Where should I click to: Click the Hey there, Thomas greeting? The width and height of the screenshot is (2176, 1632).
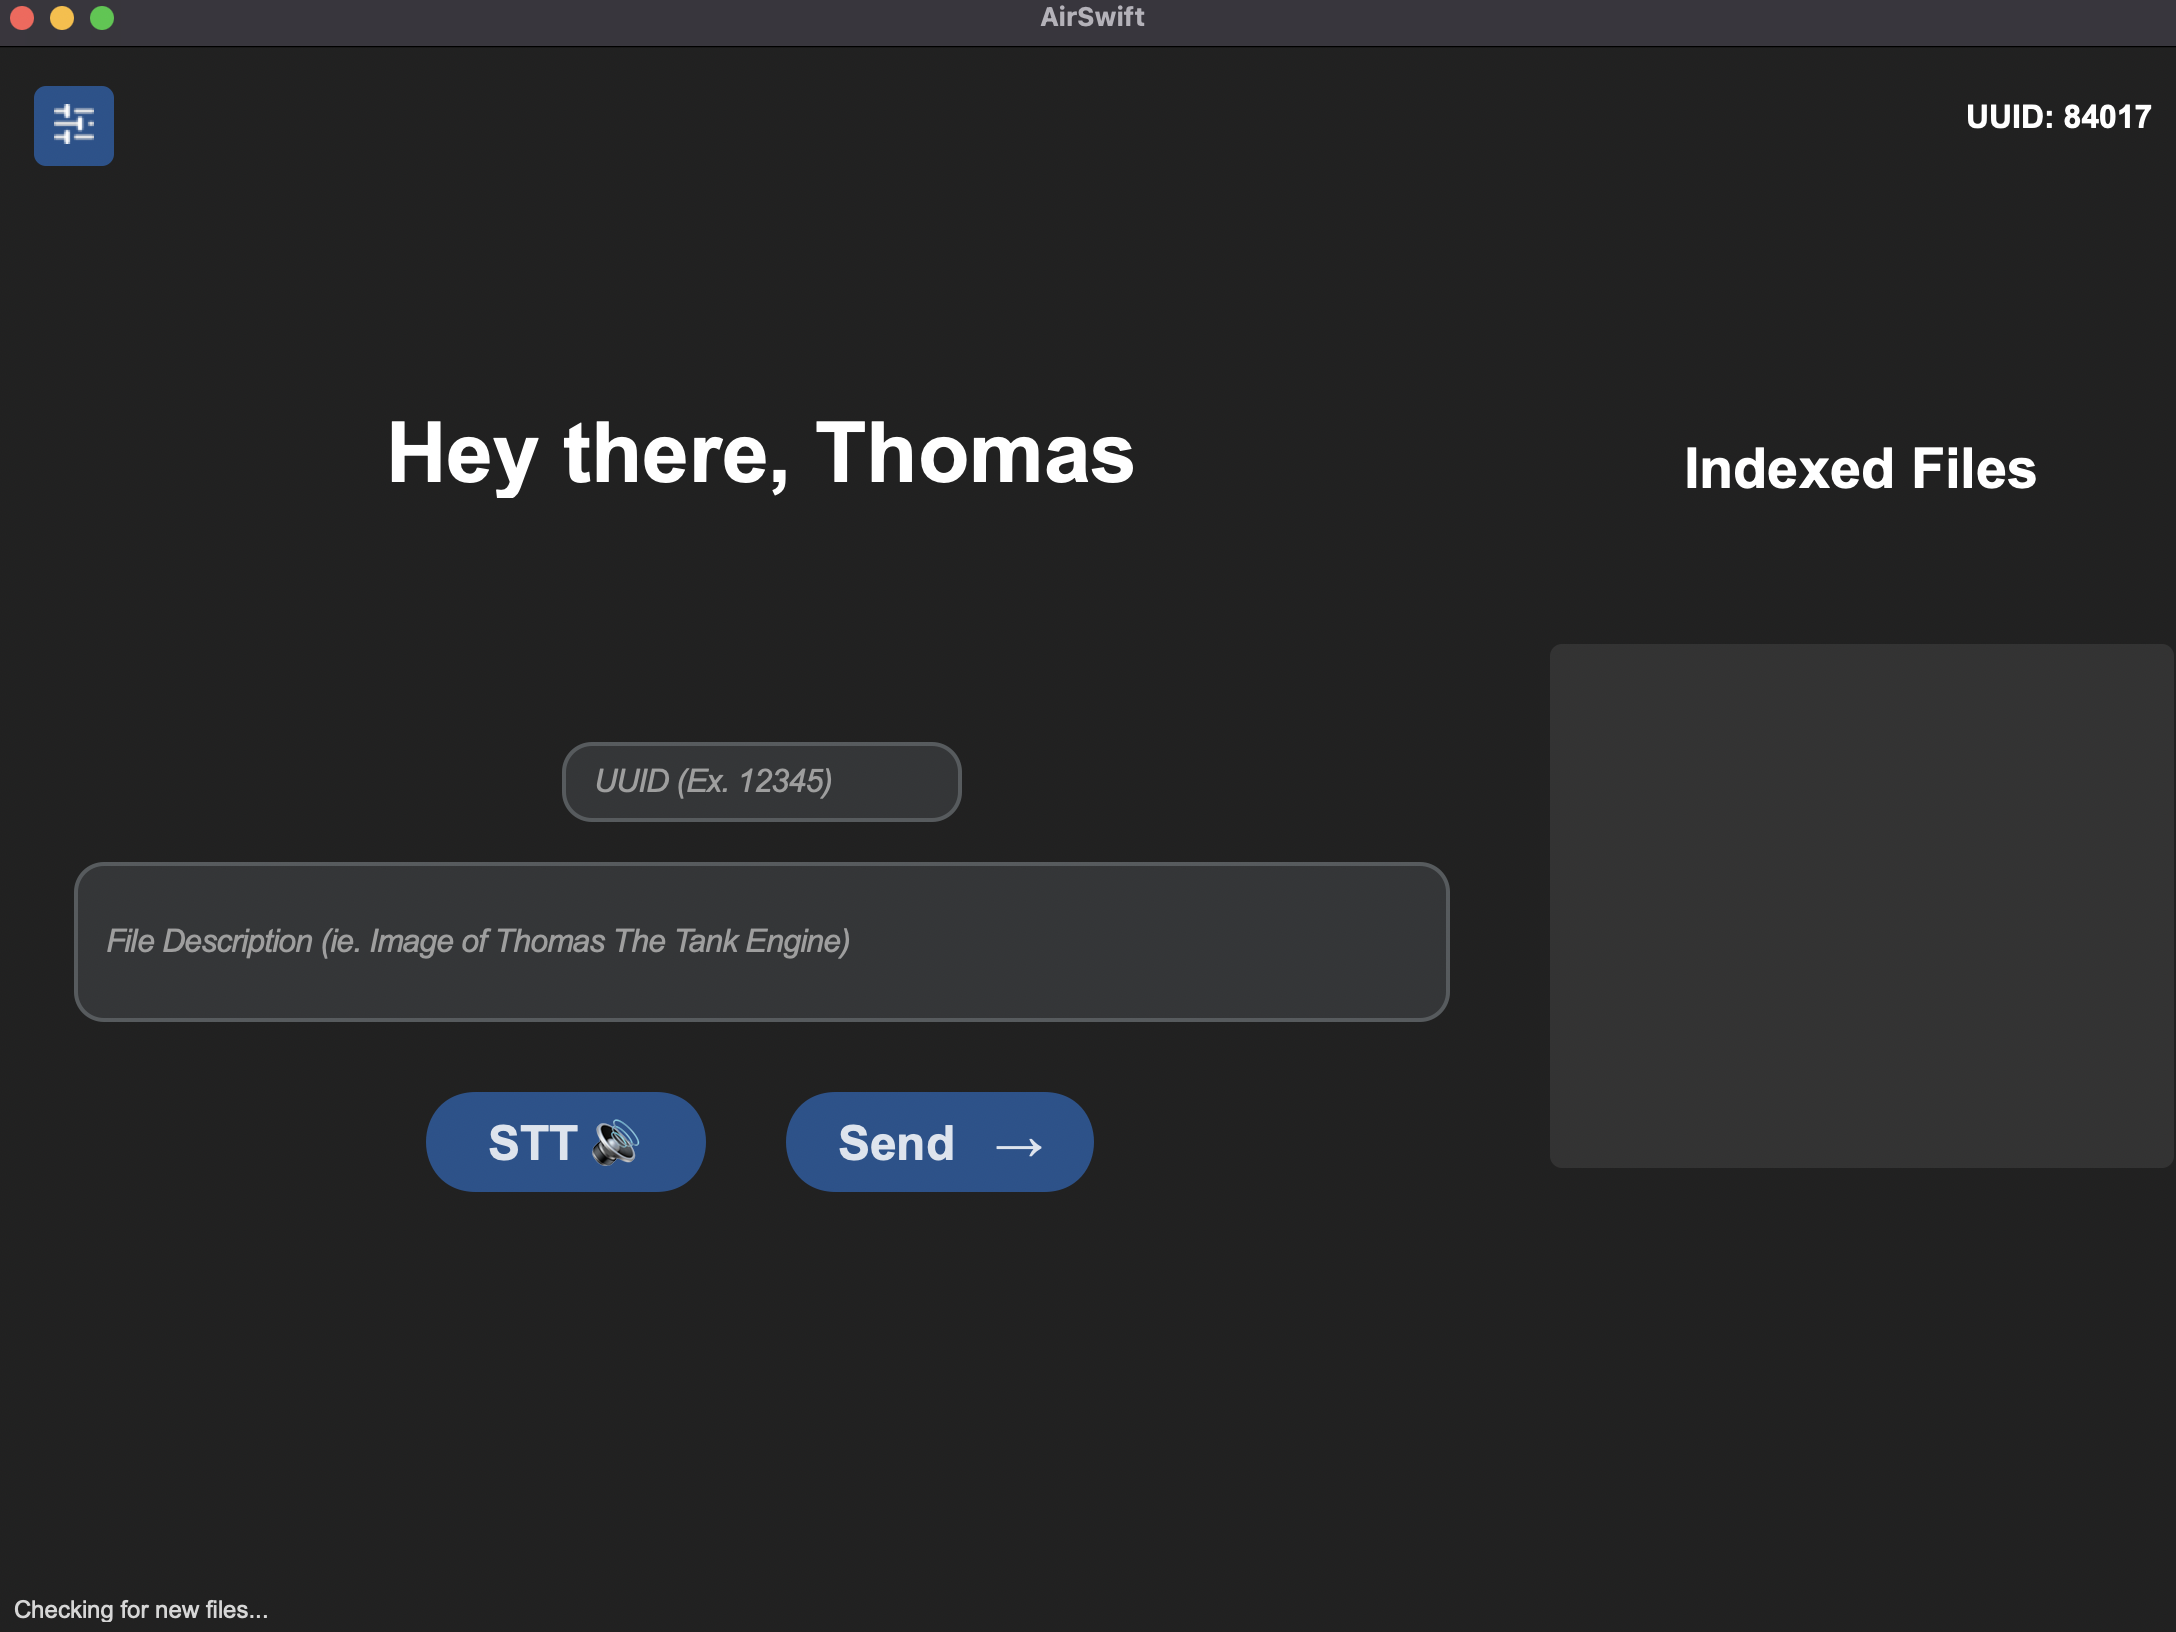(x=761, y=454)
